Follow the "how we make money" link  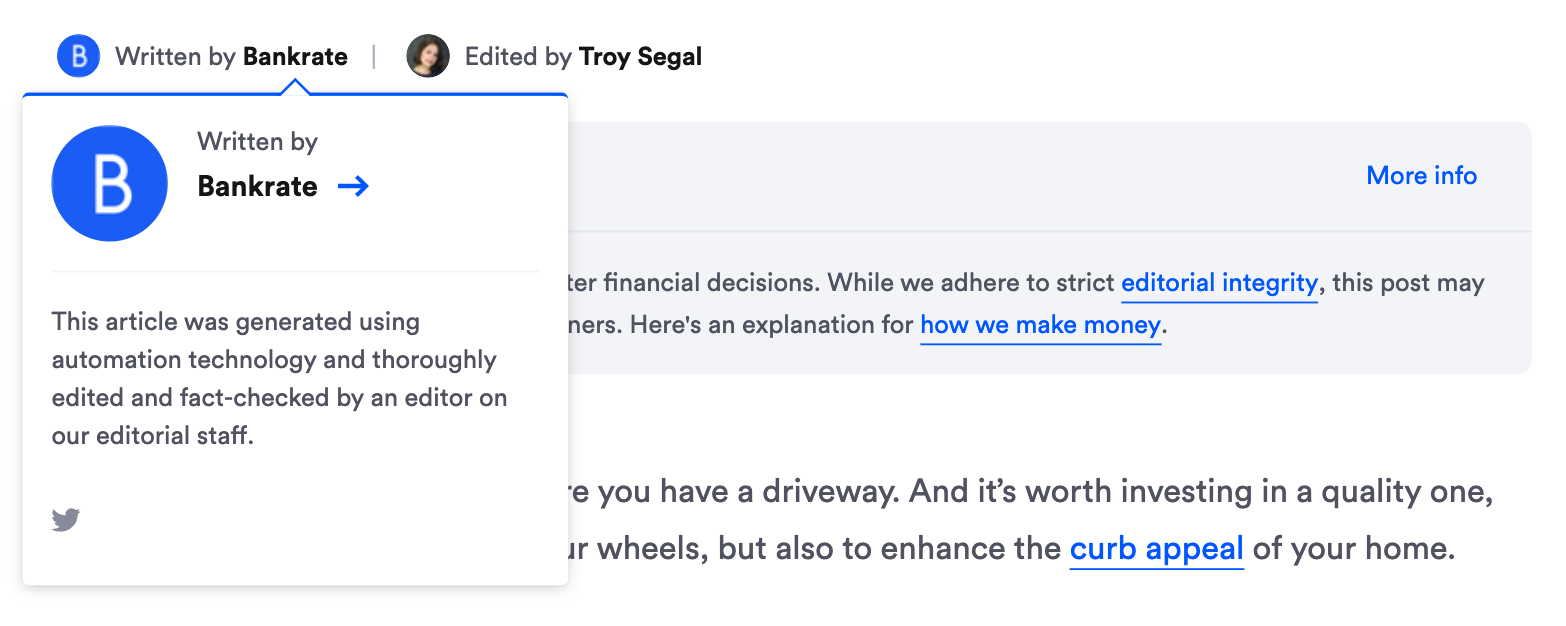click(x=1040, y=325)
